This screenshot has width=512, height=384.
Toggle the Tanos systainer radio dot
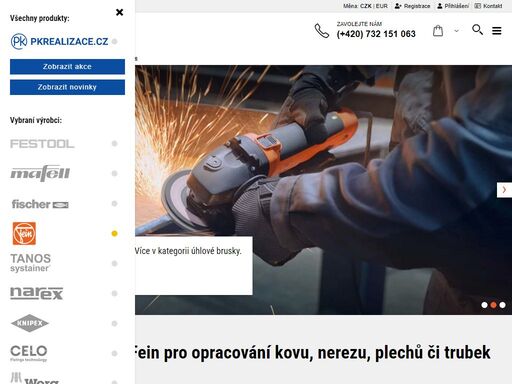coord(114,263)
